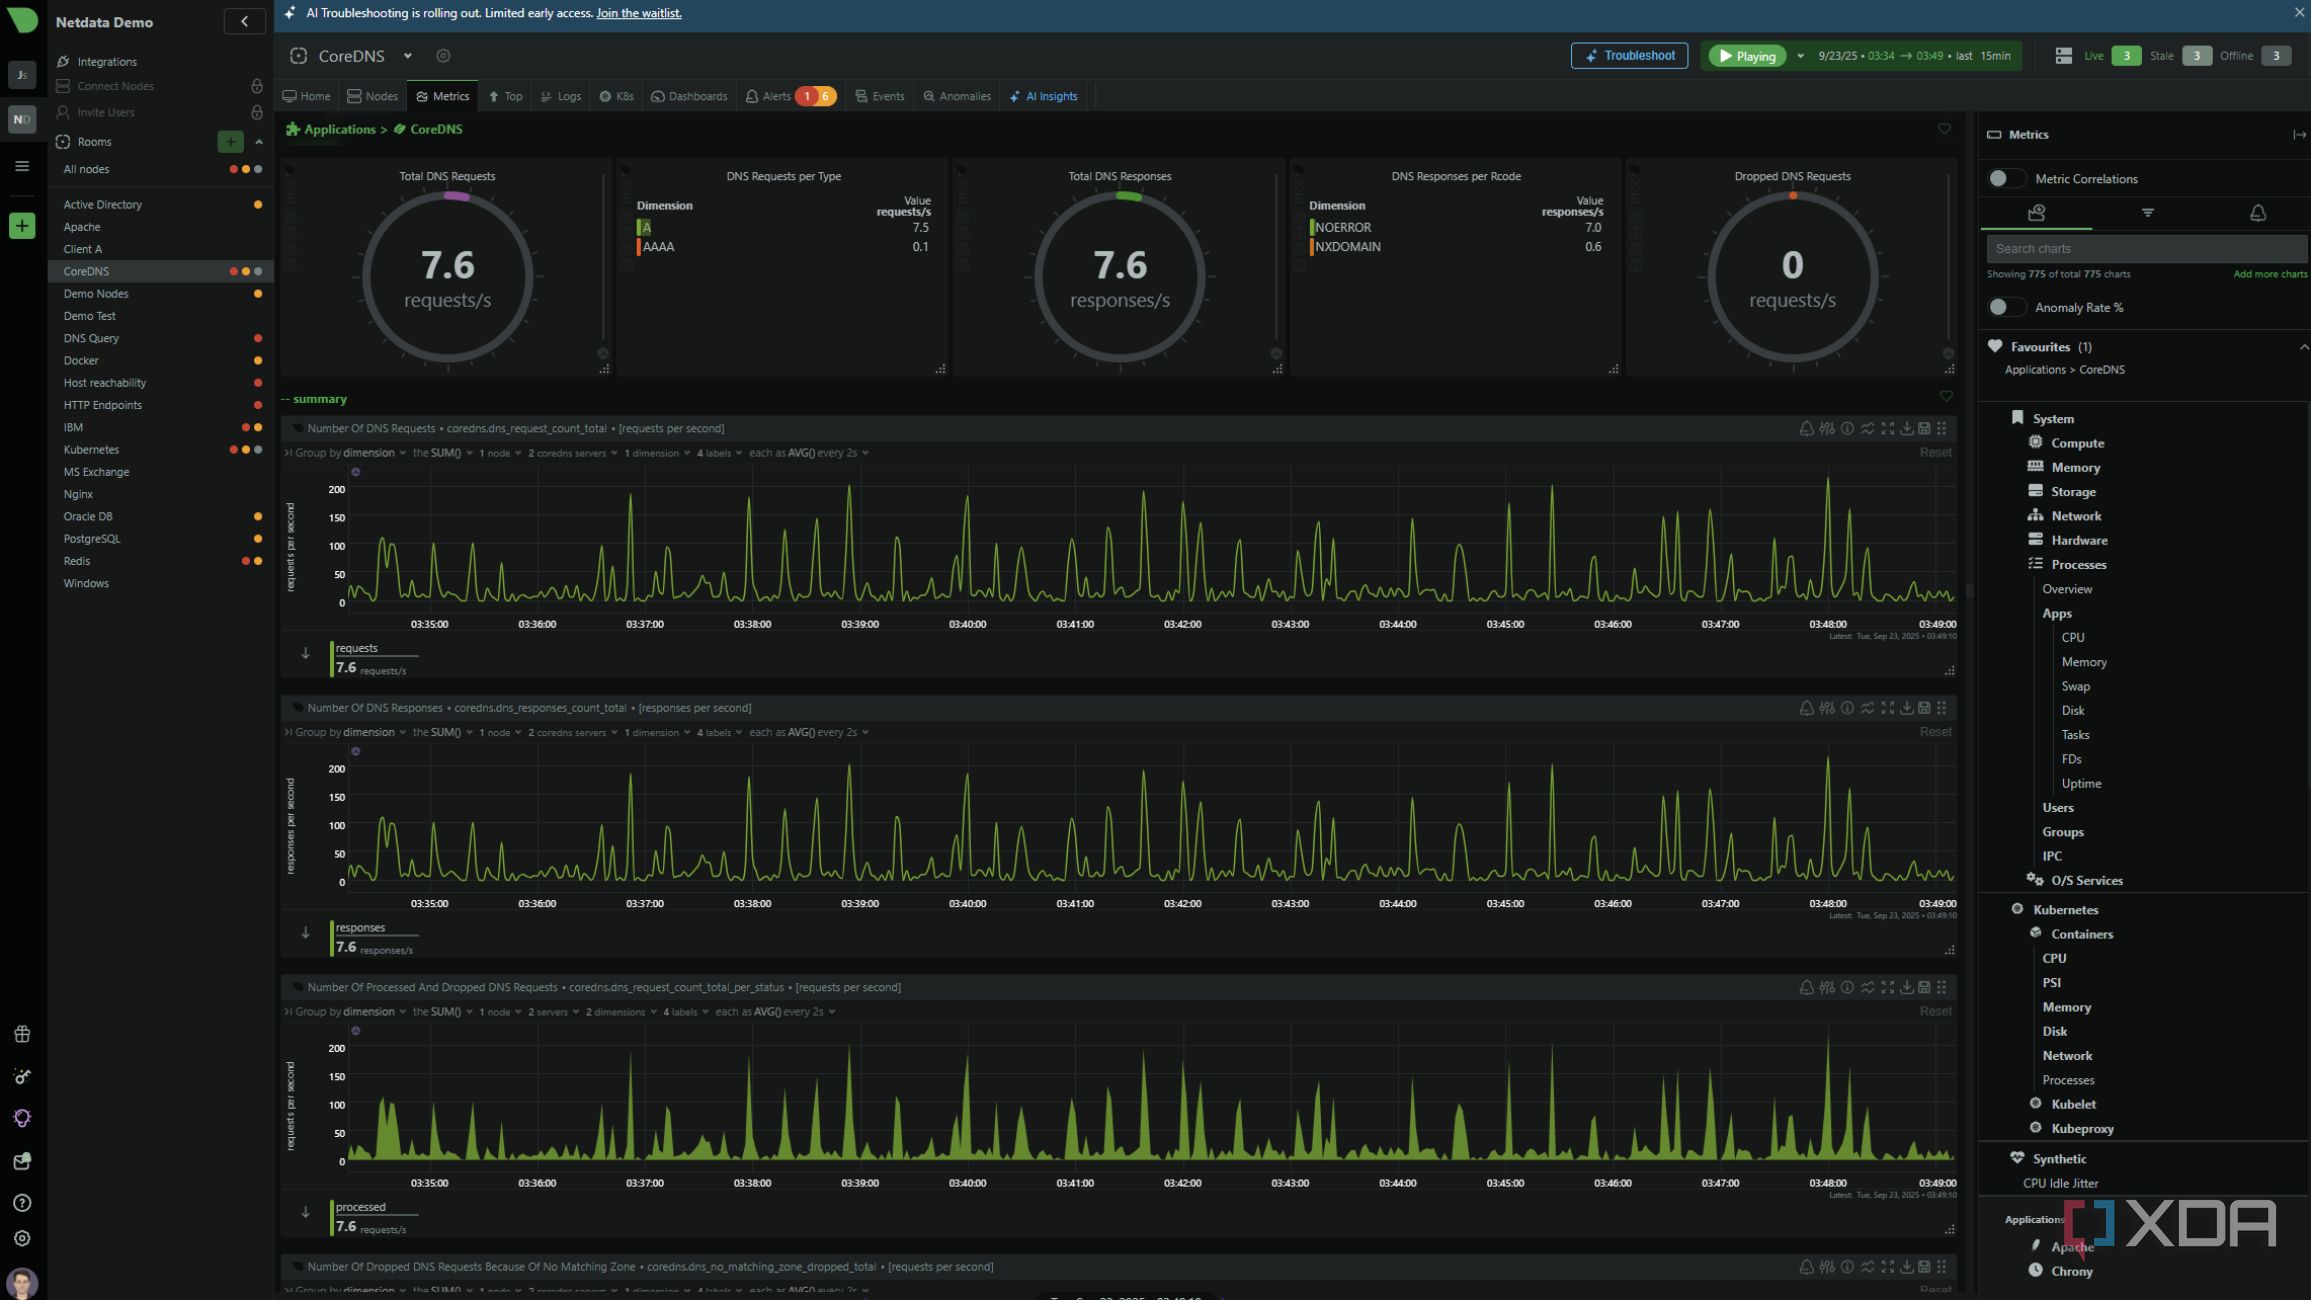Click Reset on Number Of DNS Requests chart

[x=1934, y=453]
